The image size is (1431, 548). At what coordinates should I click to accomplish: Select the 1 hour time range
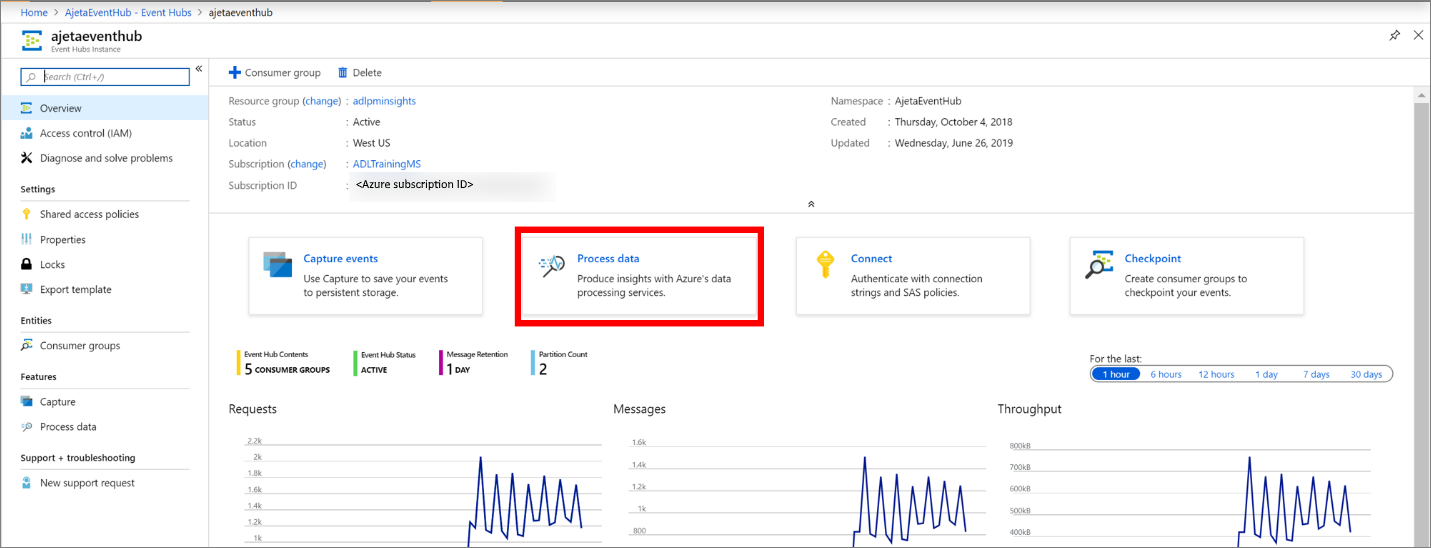tap(1115, 374)
